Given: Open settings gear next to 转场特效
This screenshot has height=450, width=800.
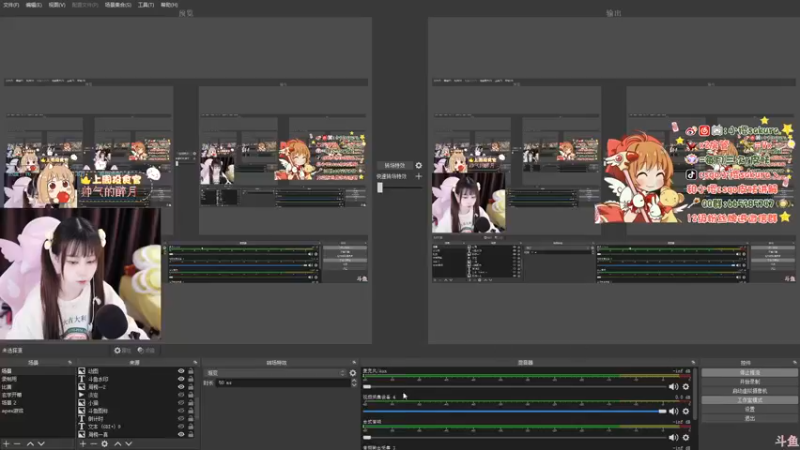Looking at the screenshot, I should 419,165.
